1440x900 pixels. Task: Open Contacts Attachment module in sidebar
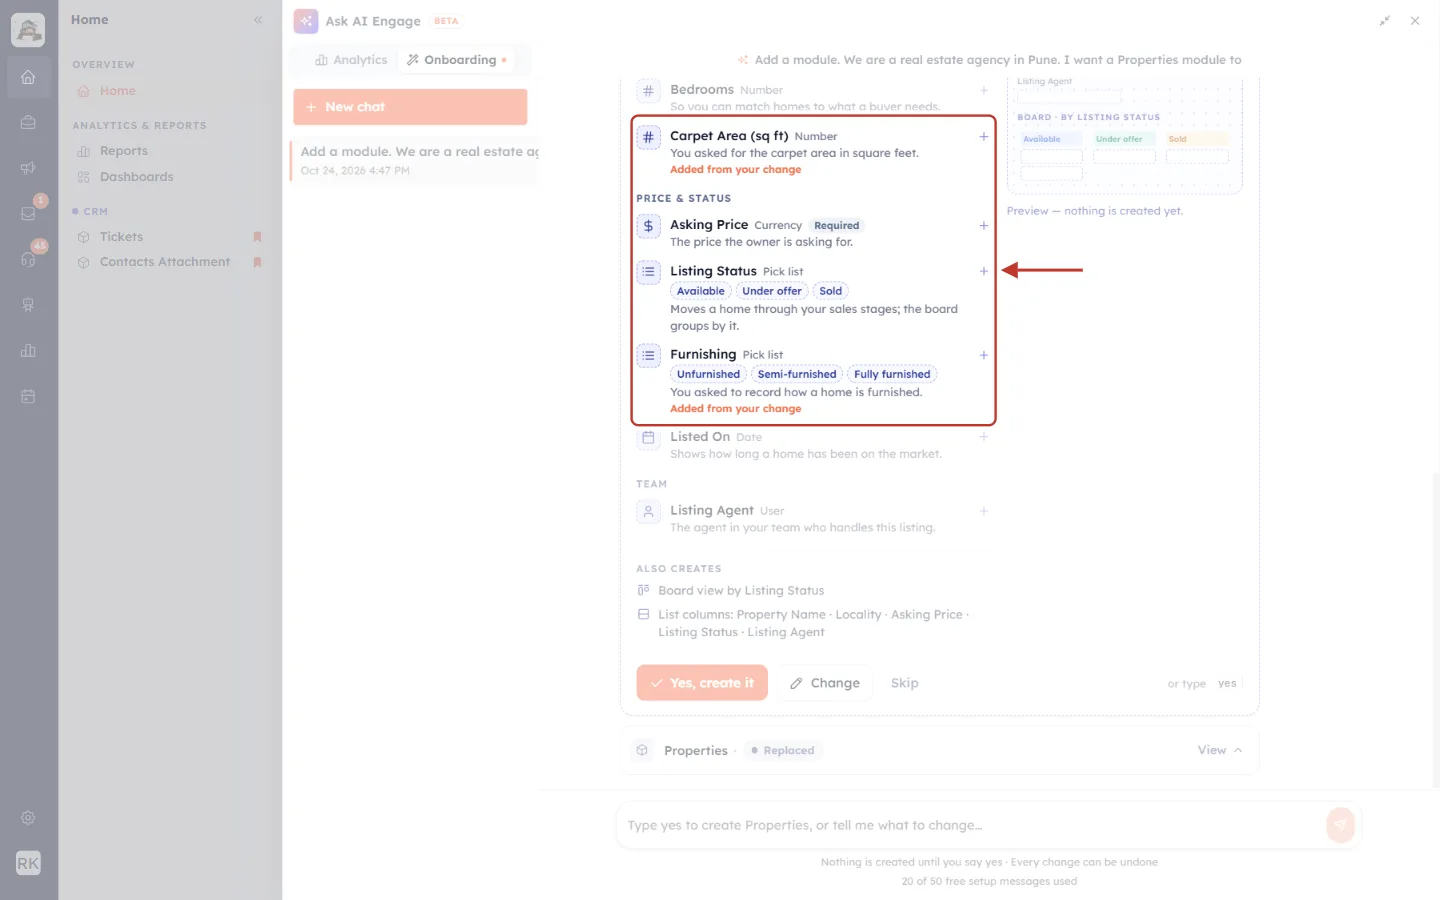click(165, 262)
